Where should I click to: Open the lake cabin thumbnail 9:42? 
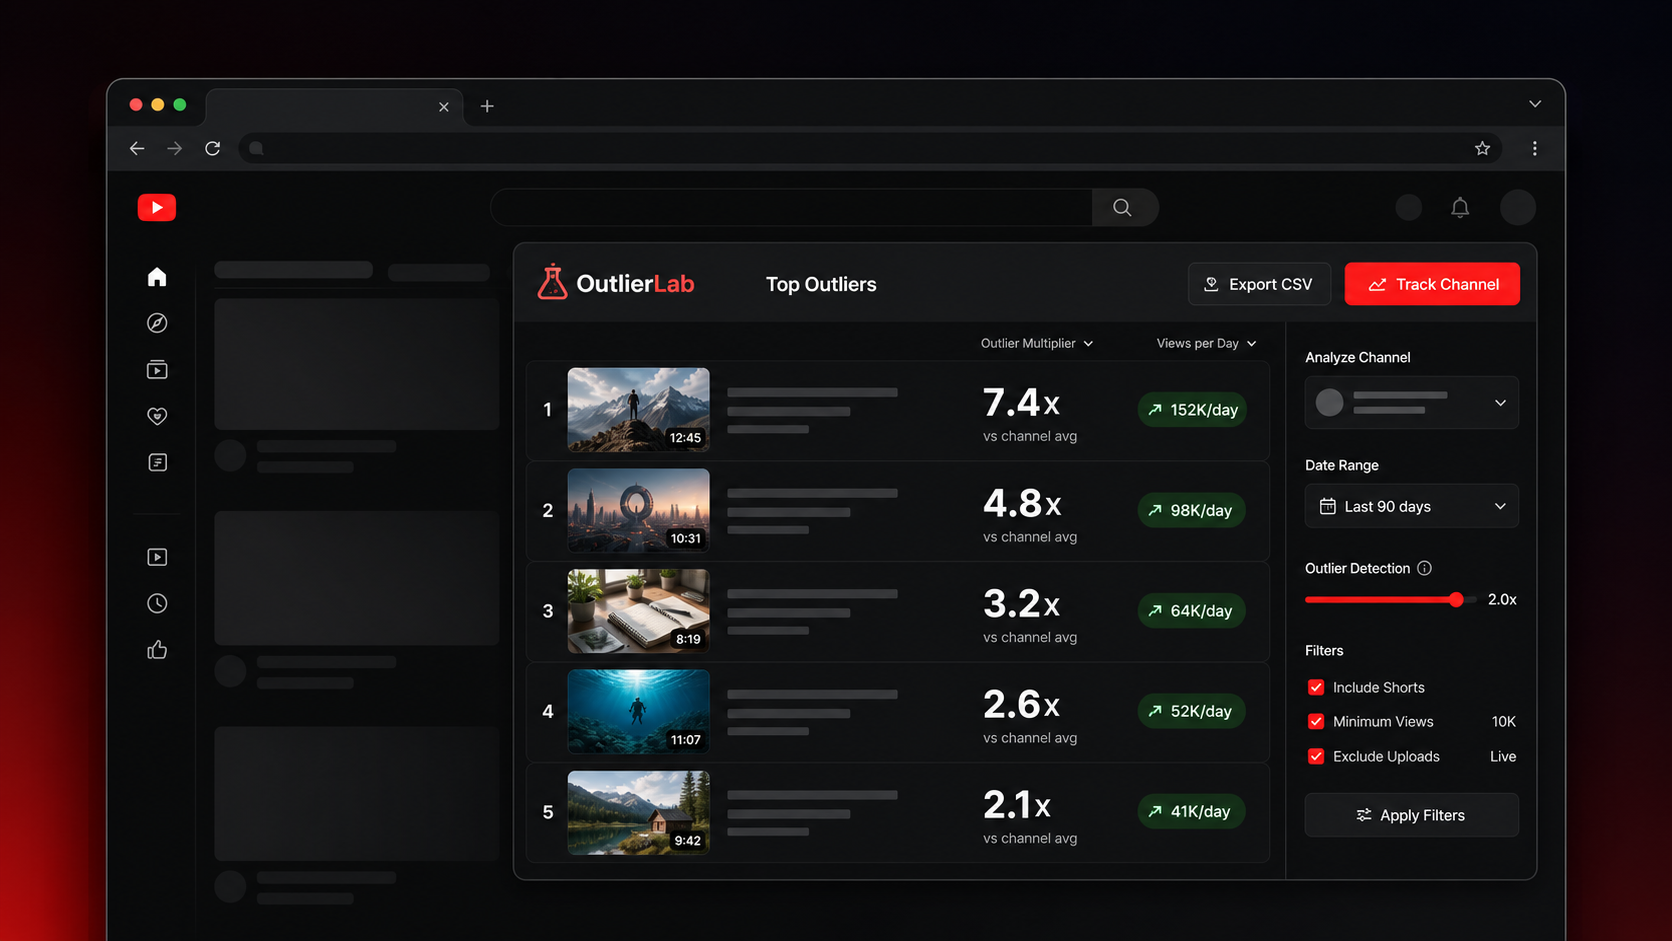639,812
